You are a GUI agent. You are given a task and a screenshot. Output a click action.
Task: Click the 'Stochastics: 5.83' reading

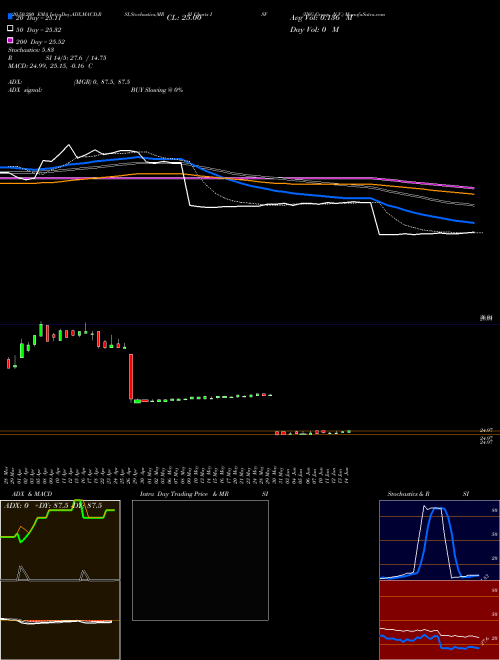(x=31, y=50)
